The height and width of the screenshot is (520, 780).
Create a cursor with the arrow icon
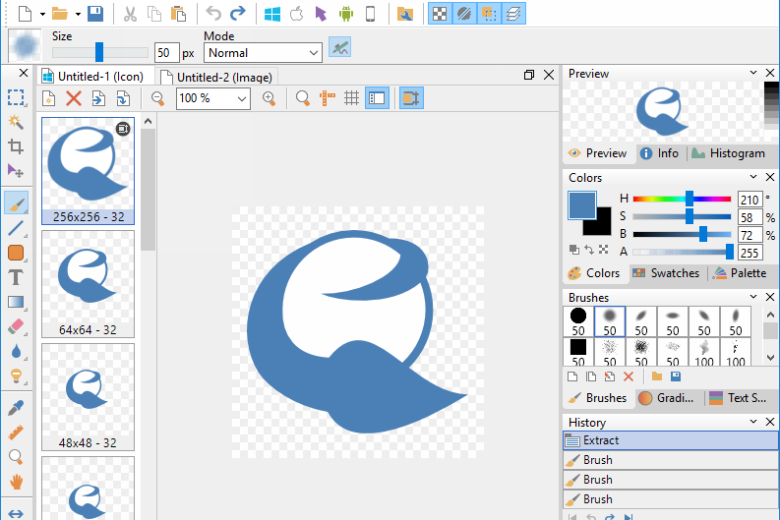tap(321, 13)
